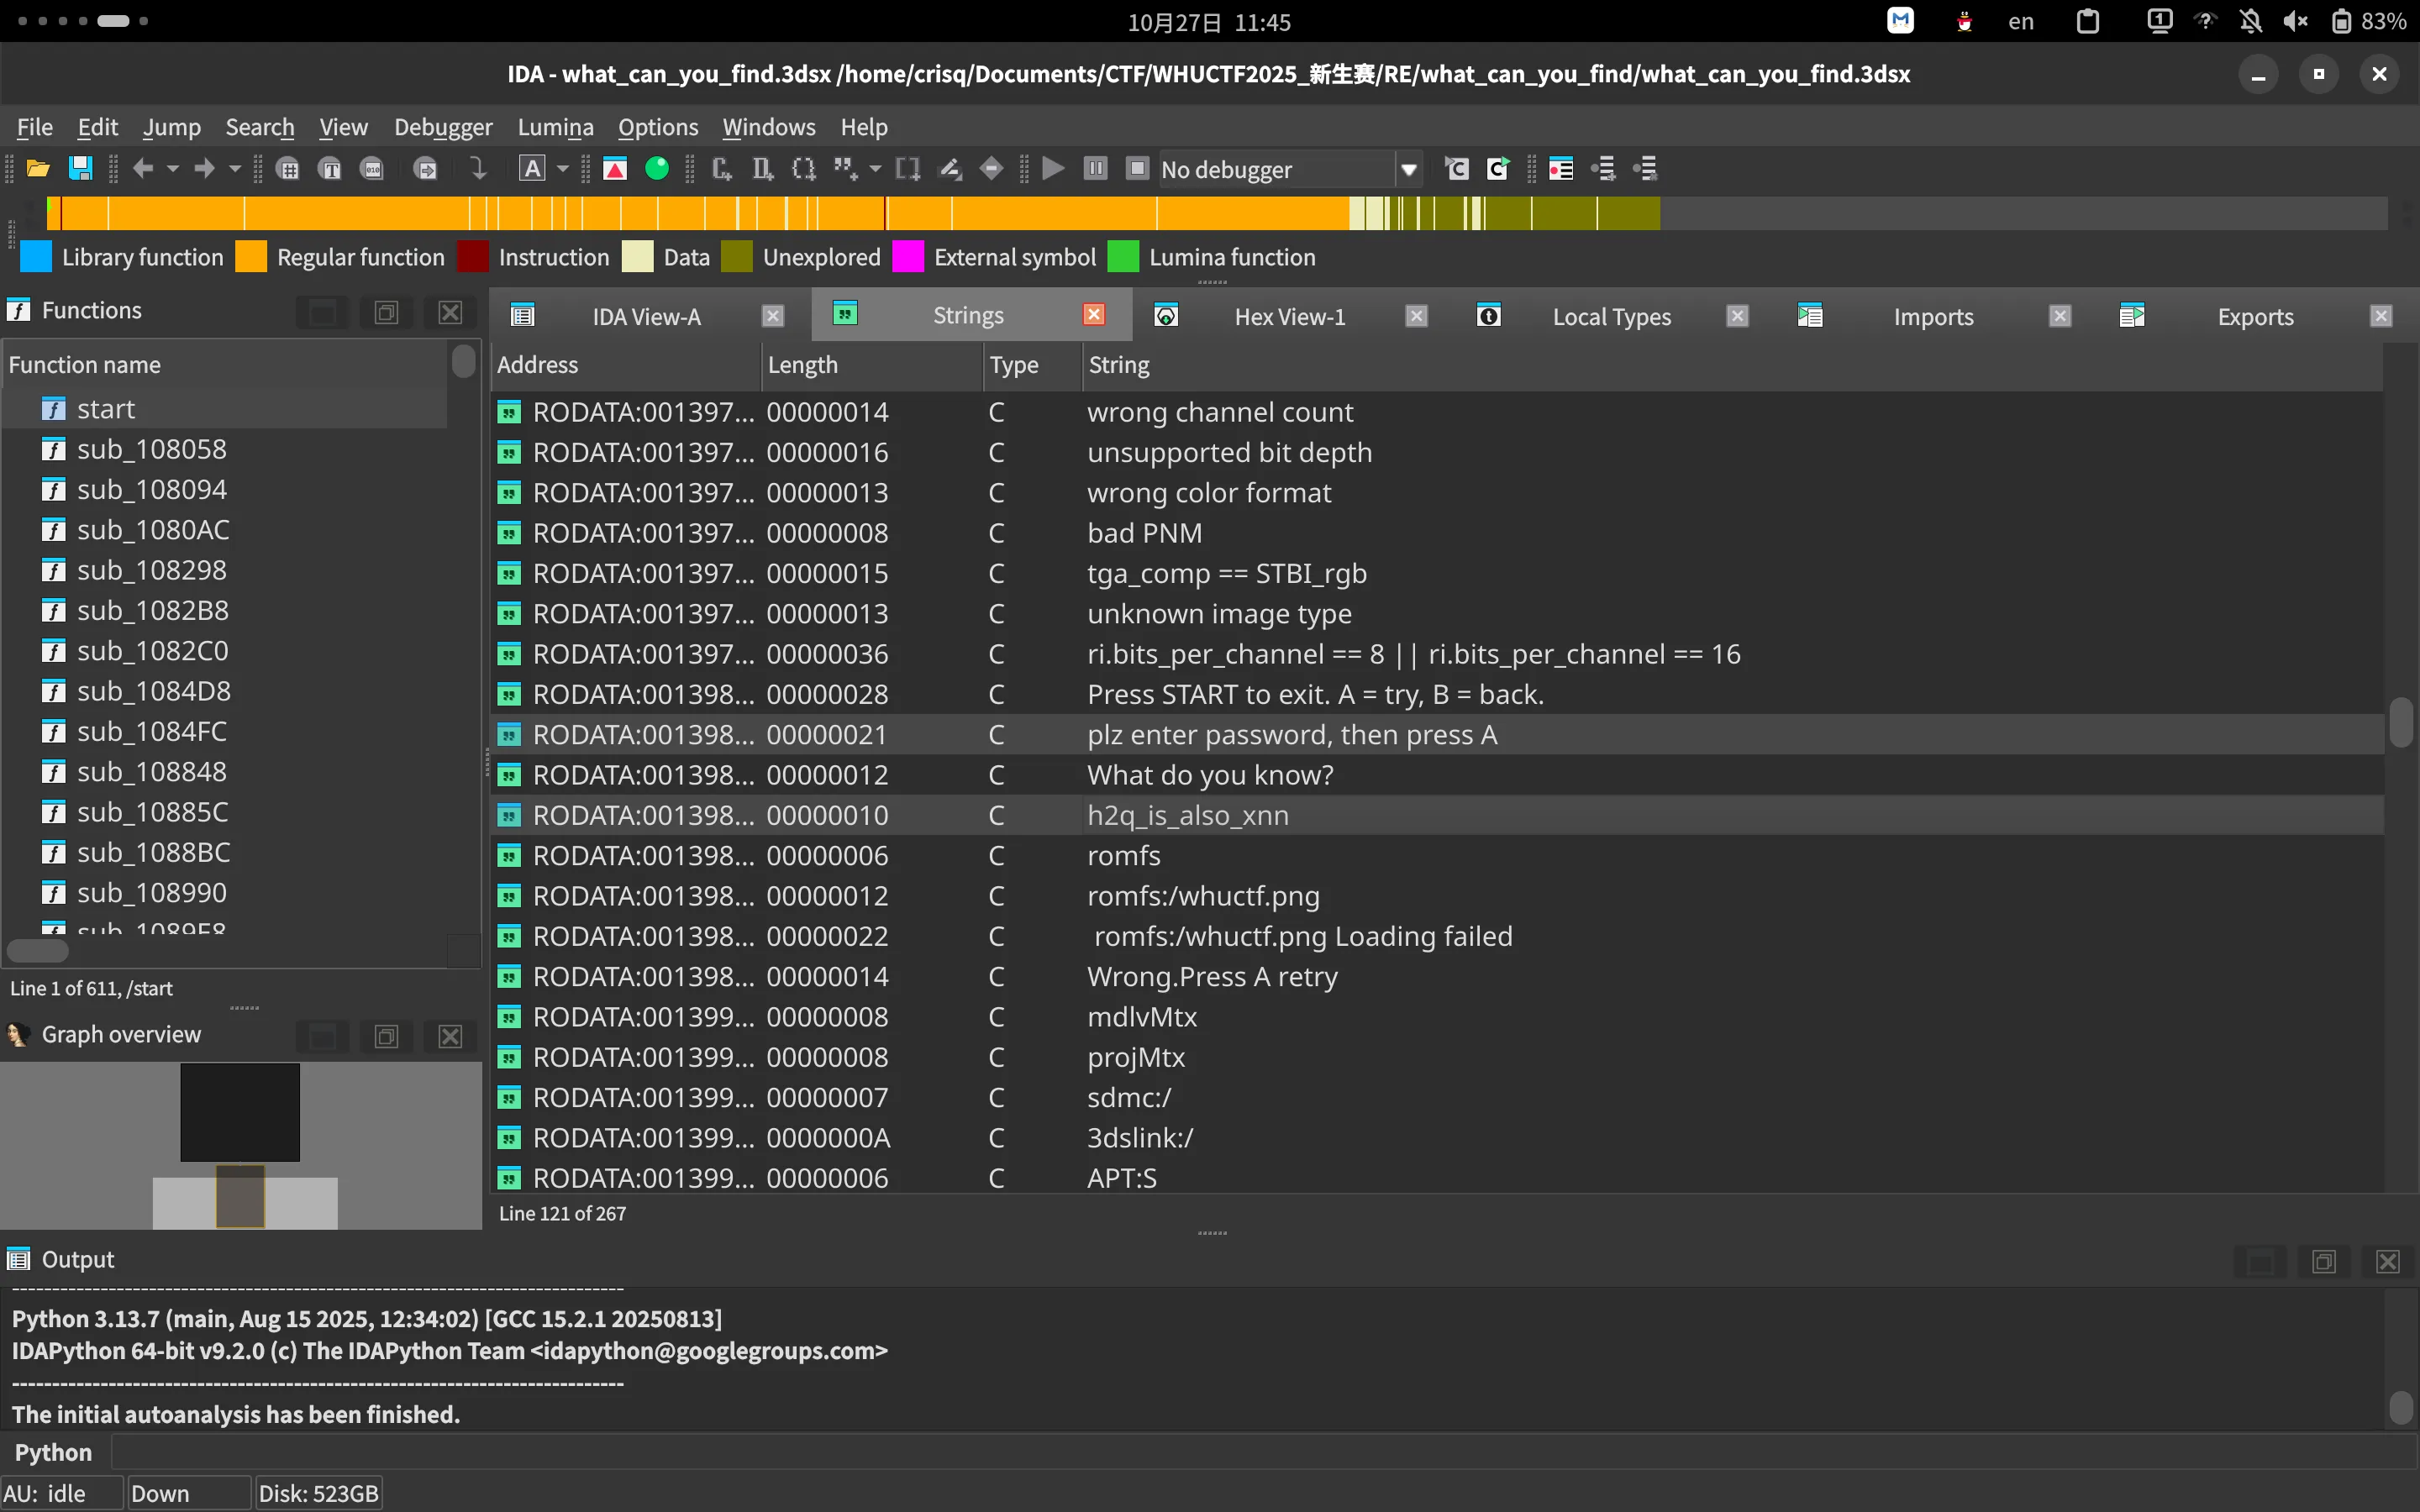Open the Imports tab
The width and height of the screenshot is (2420, 1512).
tap(1932, 317)
